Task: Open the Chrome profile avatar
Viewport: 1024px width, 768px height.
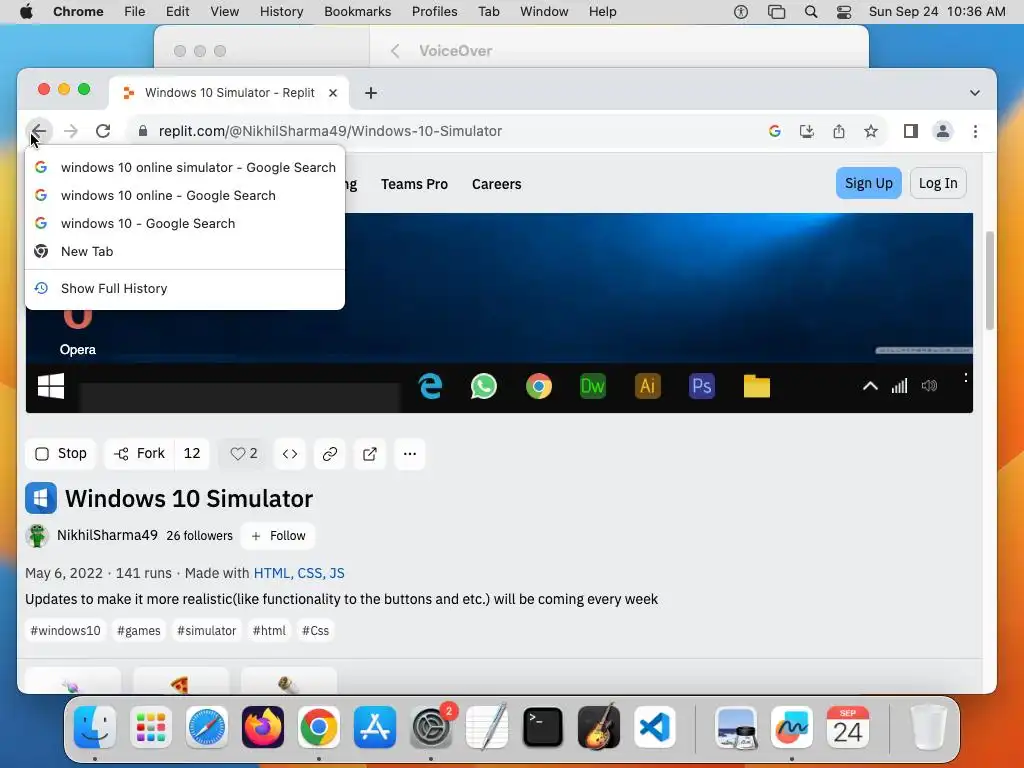Action: pos(942,131)
